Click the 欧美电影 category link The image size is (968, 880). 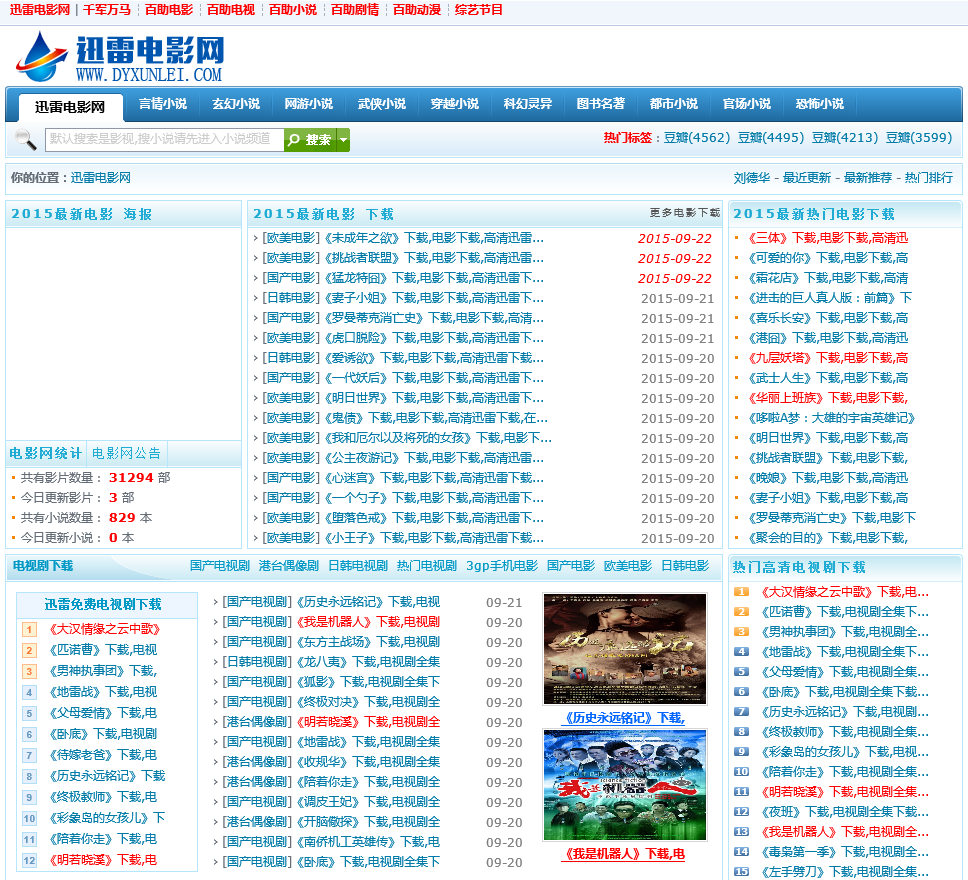pos(628,566)
